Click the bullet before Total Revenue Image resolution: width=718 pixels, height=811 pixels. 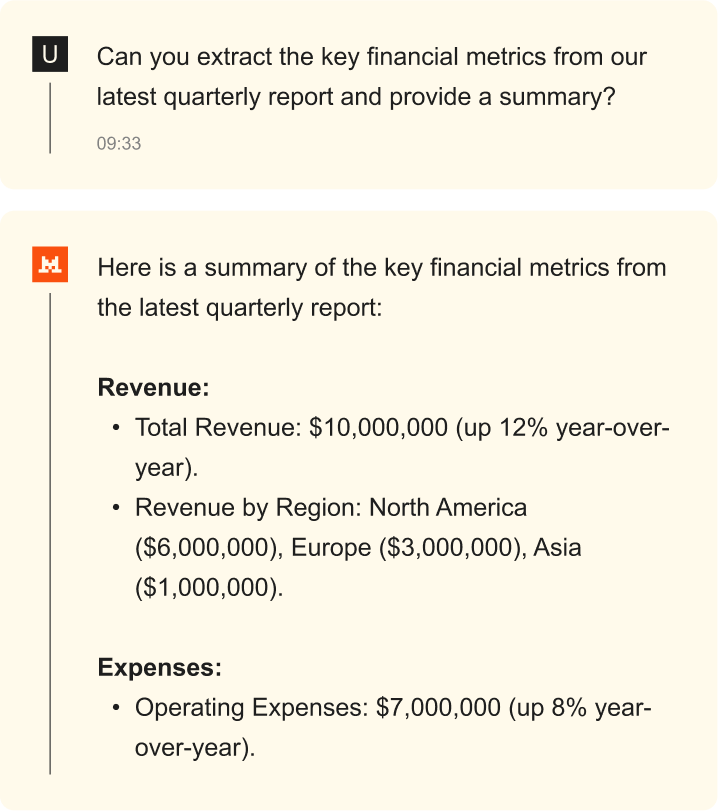(117, 428)
